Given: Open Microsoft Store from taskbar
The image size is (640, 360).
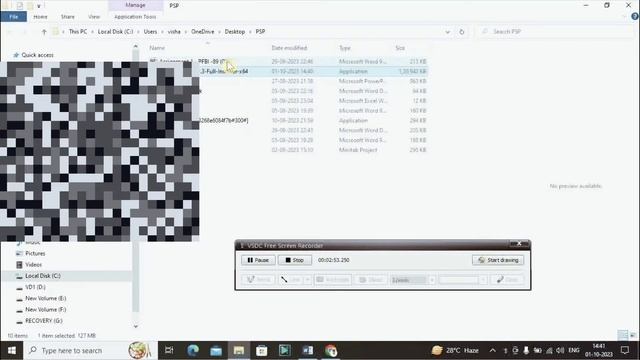Looking at the screenshot, I should click(262, 350).
